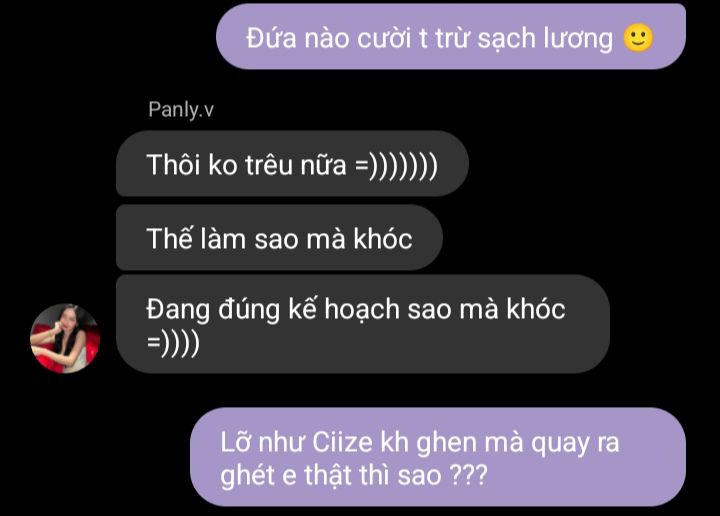Click the smiley emoji in the top message
The image size is (720, 516).
pyautogui.click(x=638, y=38)
